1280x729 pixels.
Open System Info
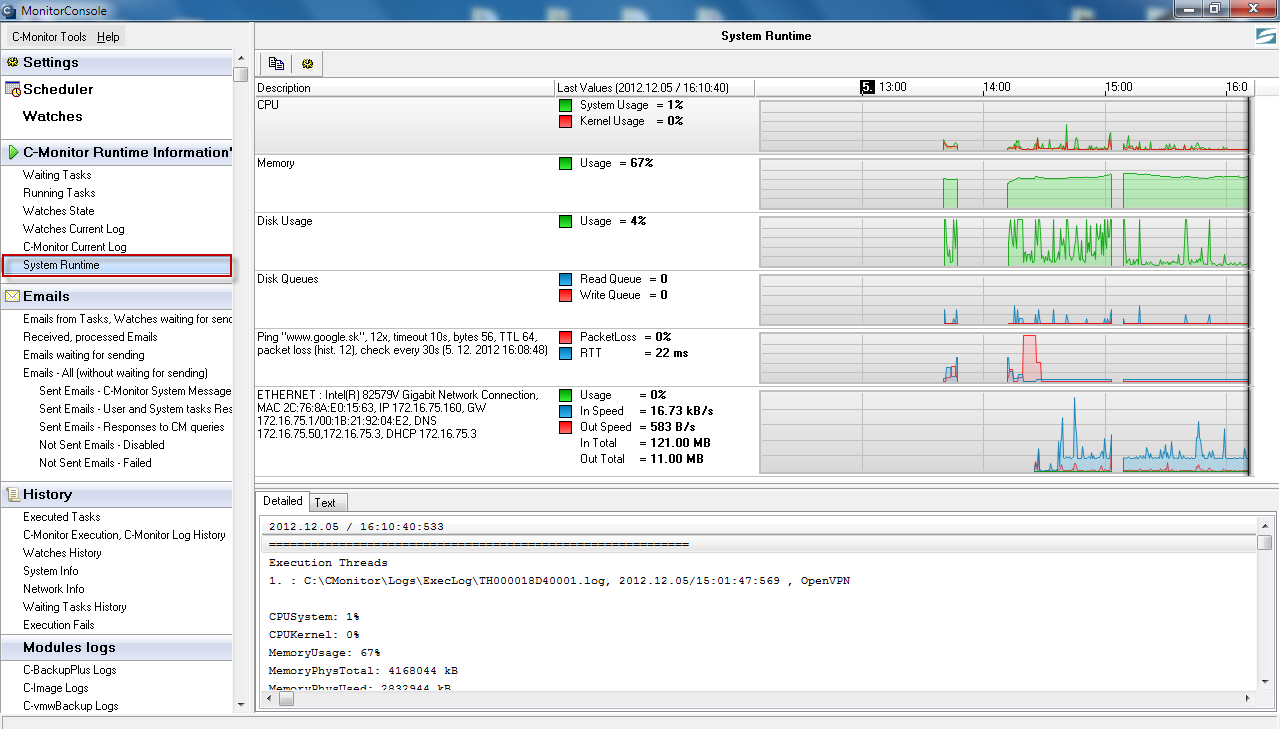(51, 571)
